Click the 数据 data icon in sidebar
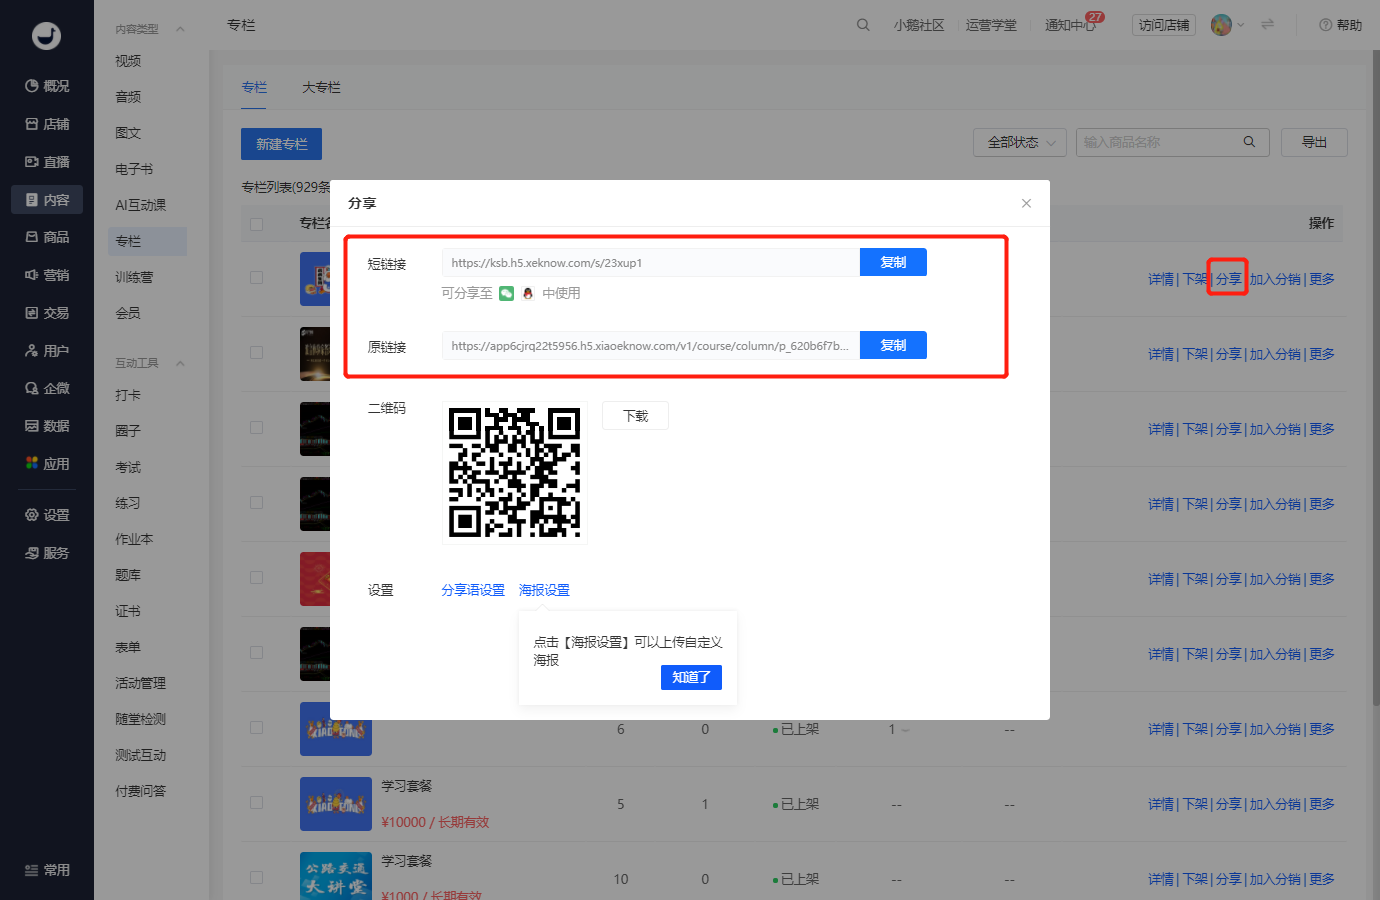This screenshot has height=900, width=1380. click(32, 426)
